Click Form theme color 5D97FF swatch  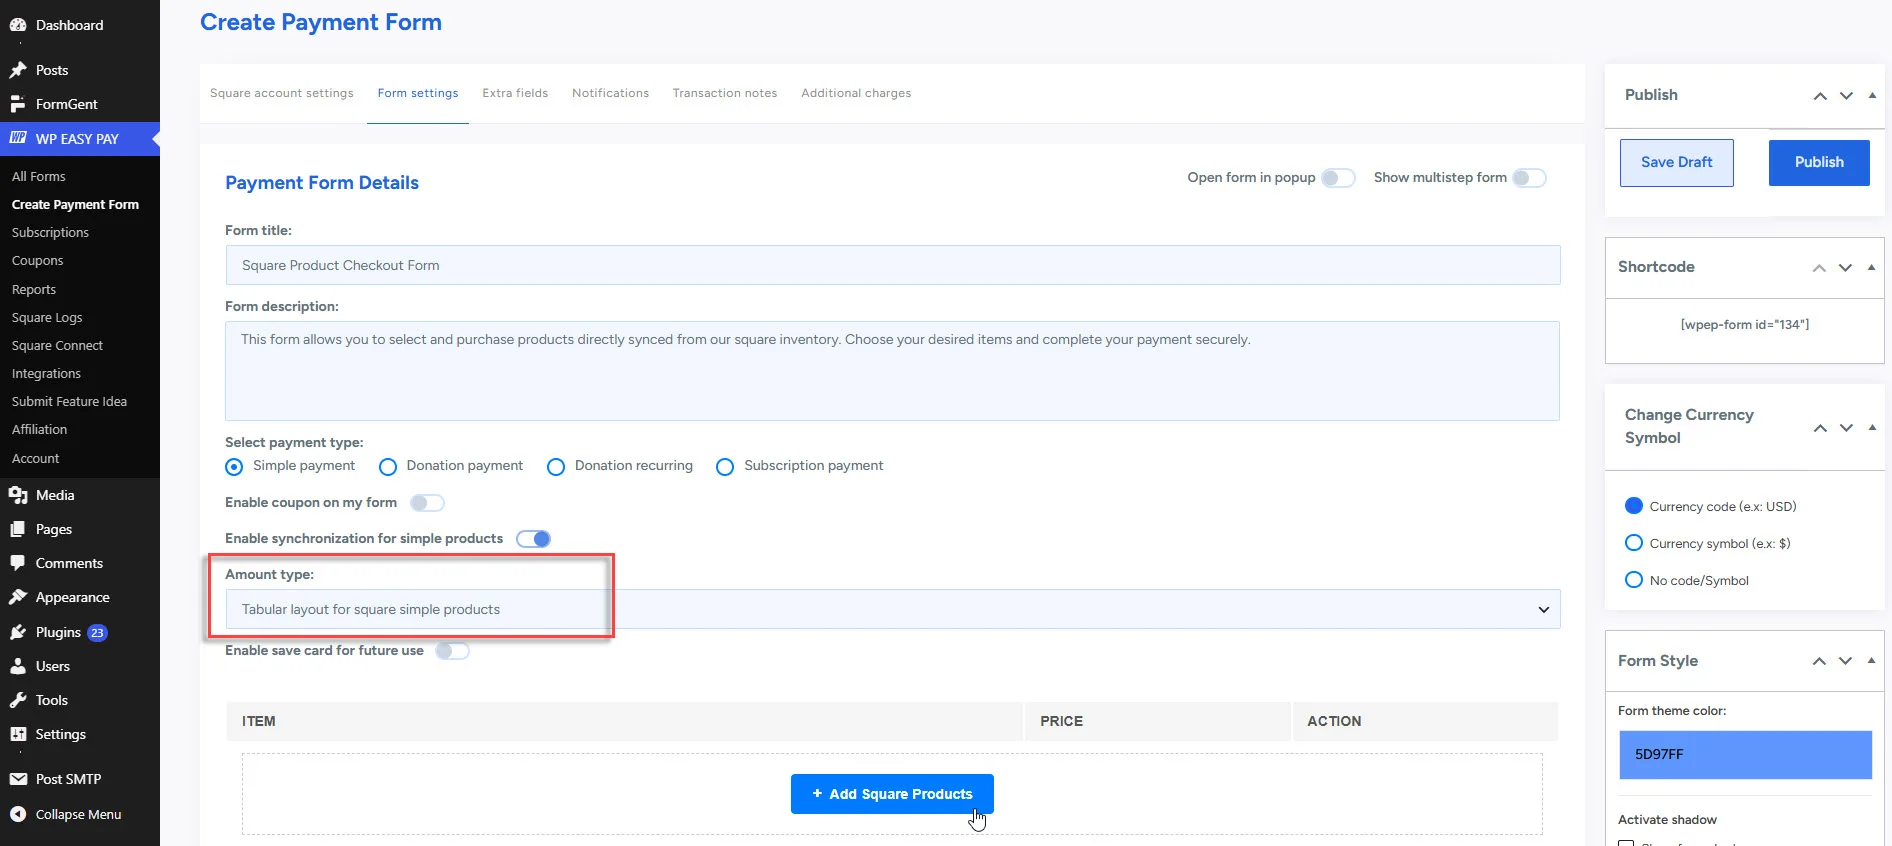1745,754
